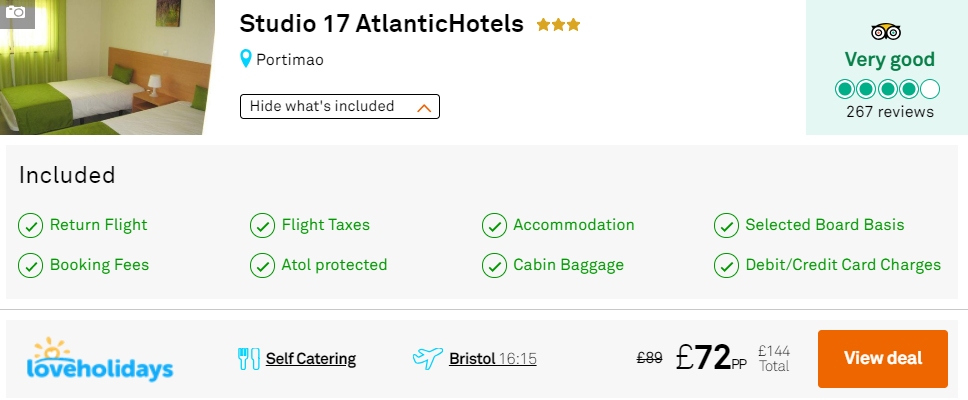Click the blue location pin beside Portimao

(x=246, y=59)
